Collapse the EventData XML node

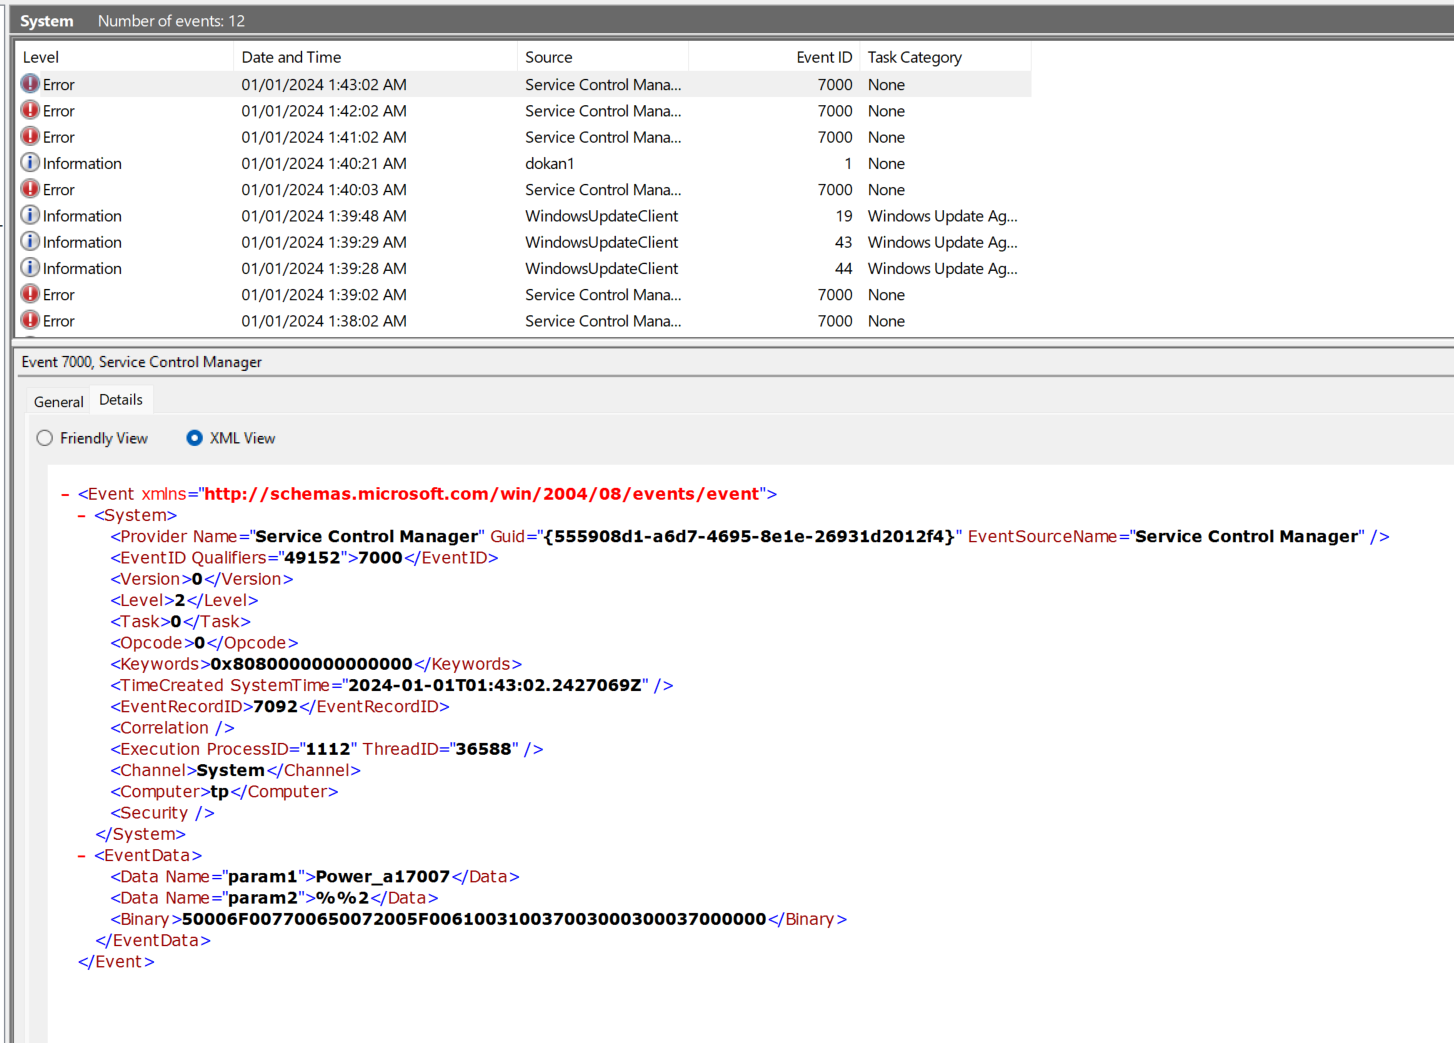tap(82, 855)
